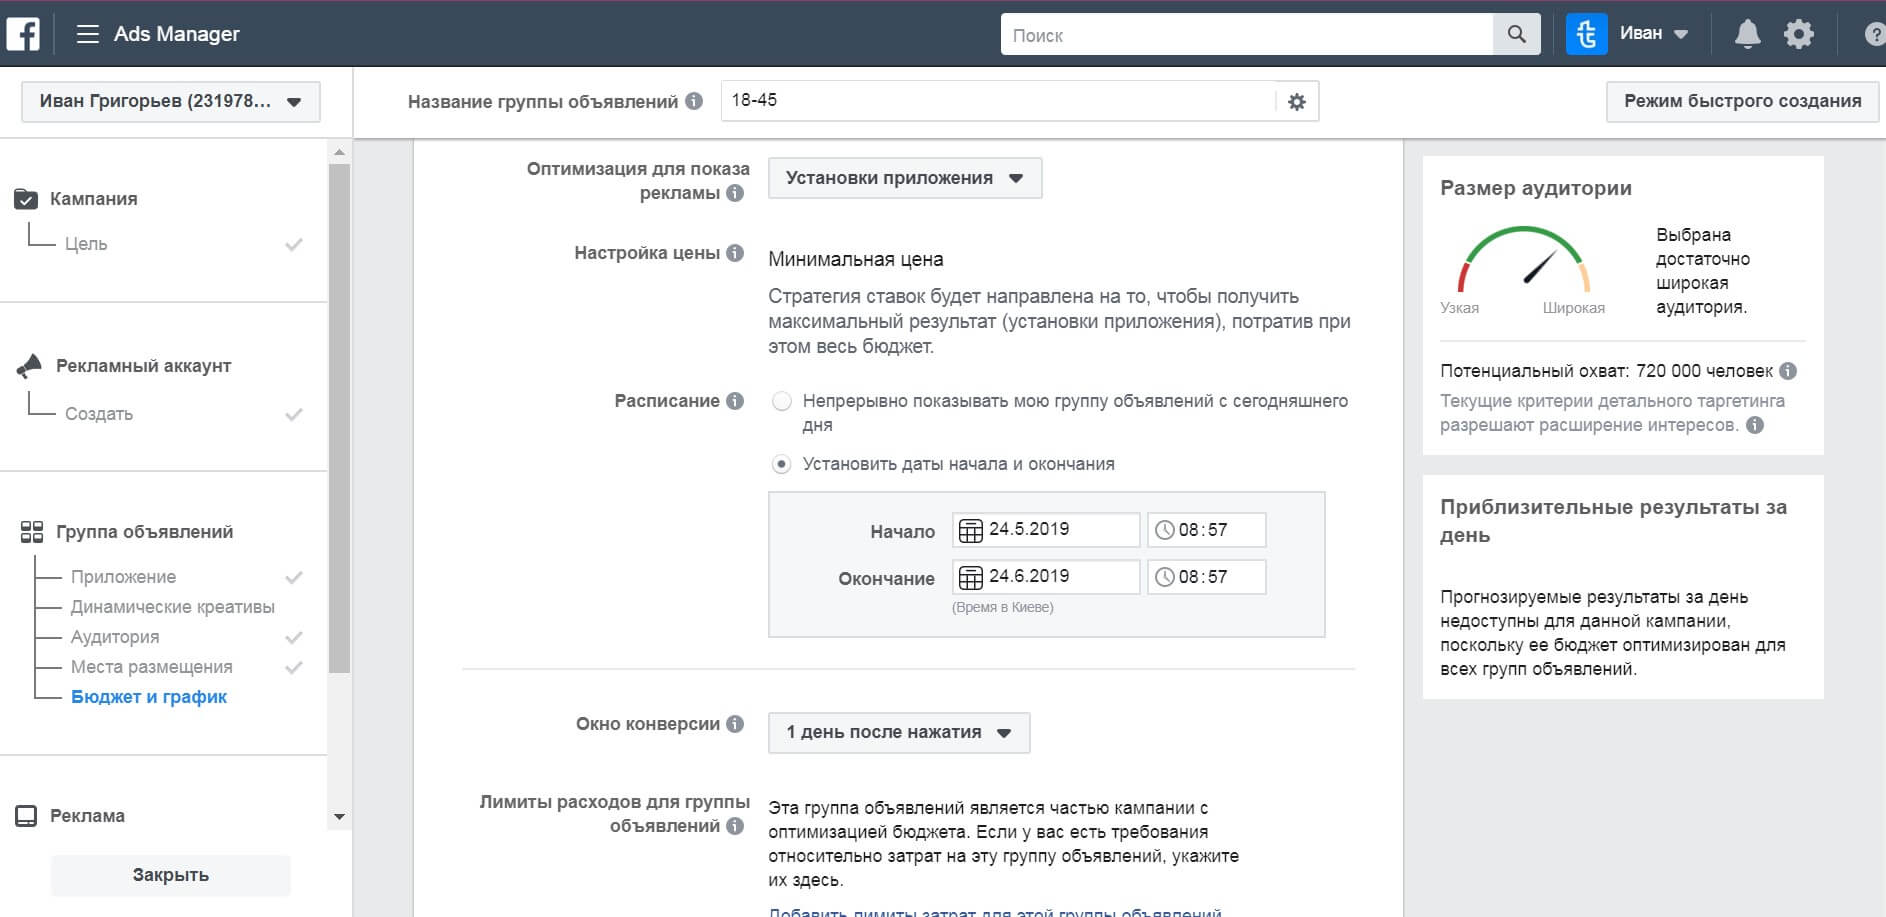Click the sidebar scrollbar up arrow
This screenshot has height=917, width=1886.
click(339, 152)
